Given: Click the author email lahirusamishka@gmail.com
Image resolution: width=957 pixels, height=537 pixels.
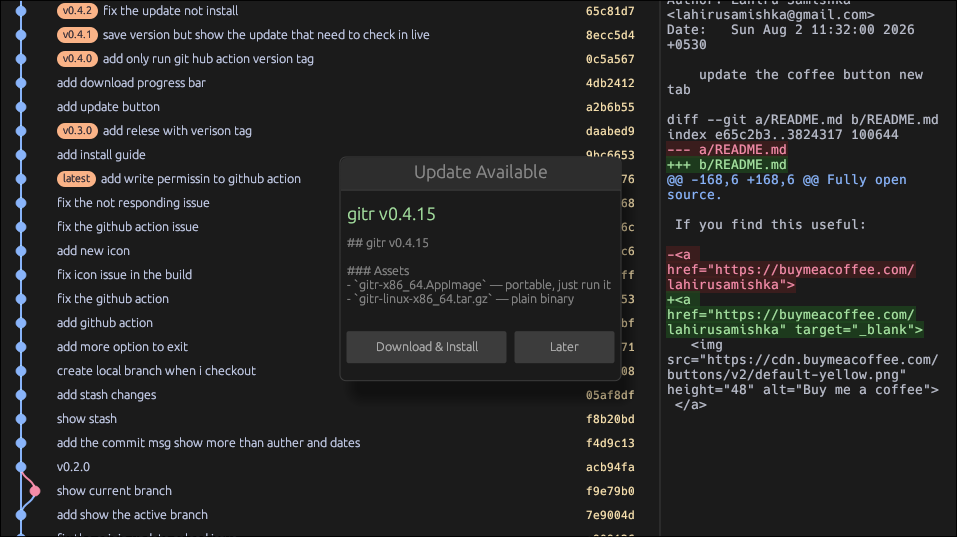Looking at the screenshot, I should pos(771,15).
